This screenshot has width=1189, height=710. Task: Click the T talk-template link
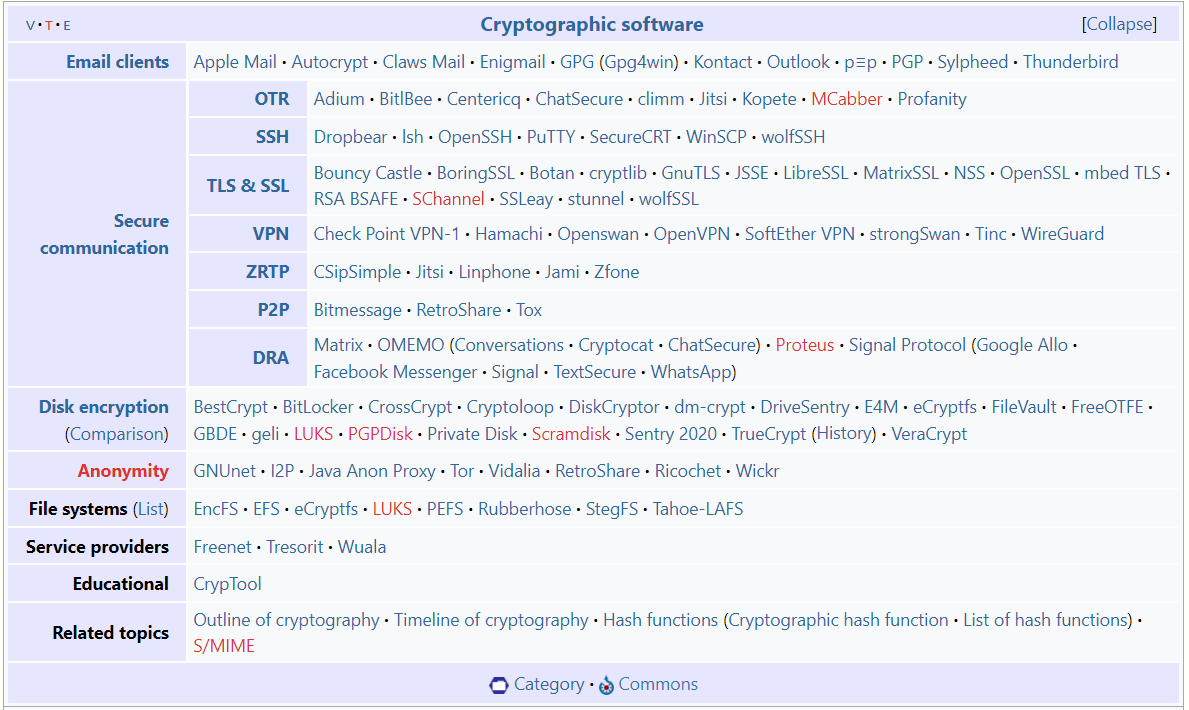(x=48, y=26)
